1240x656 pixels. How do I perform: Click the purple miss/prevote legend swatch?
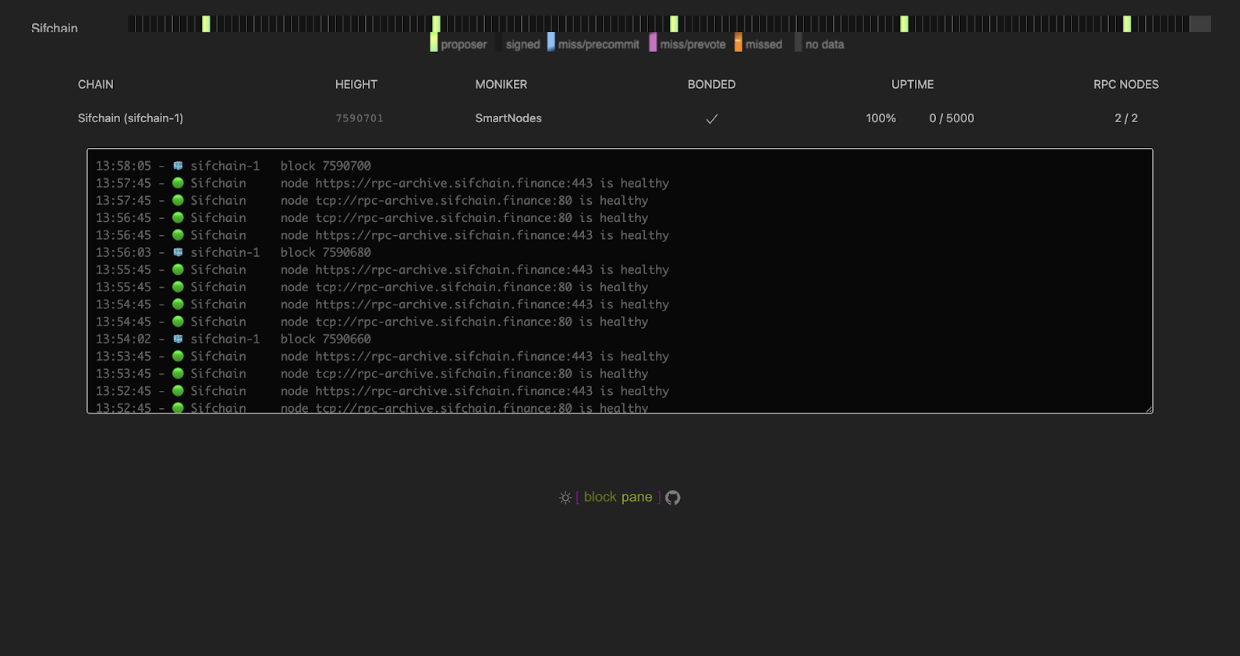pos(653,44)
